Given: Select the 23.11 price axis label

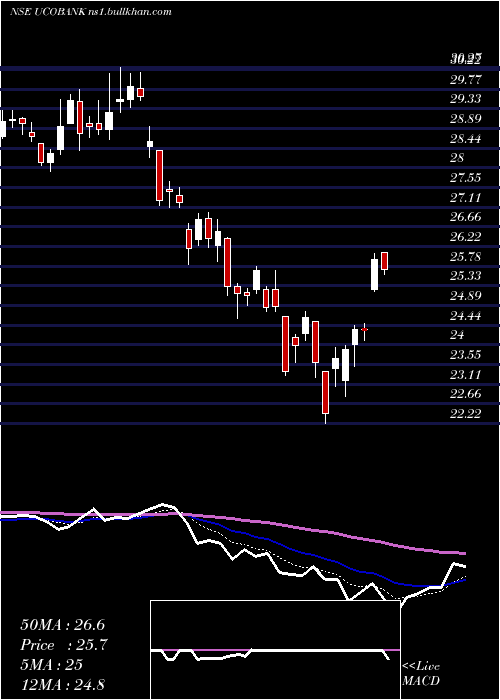Looking at the screenshot, I should tap(466, 374).
